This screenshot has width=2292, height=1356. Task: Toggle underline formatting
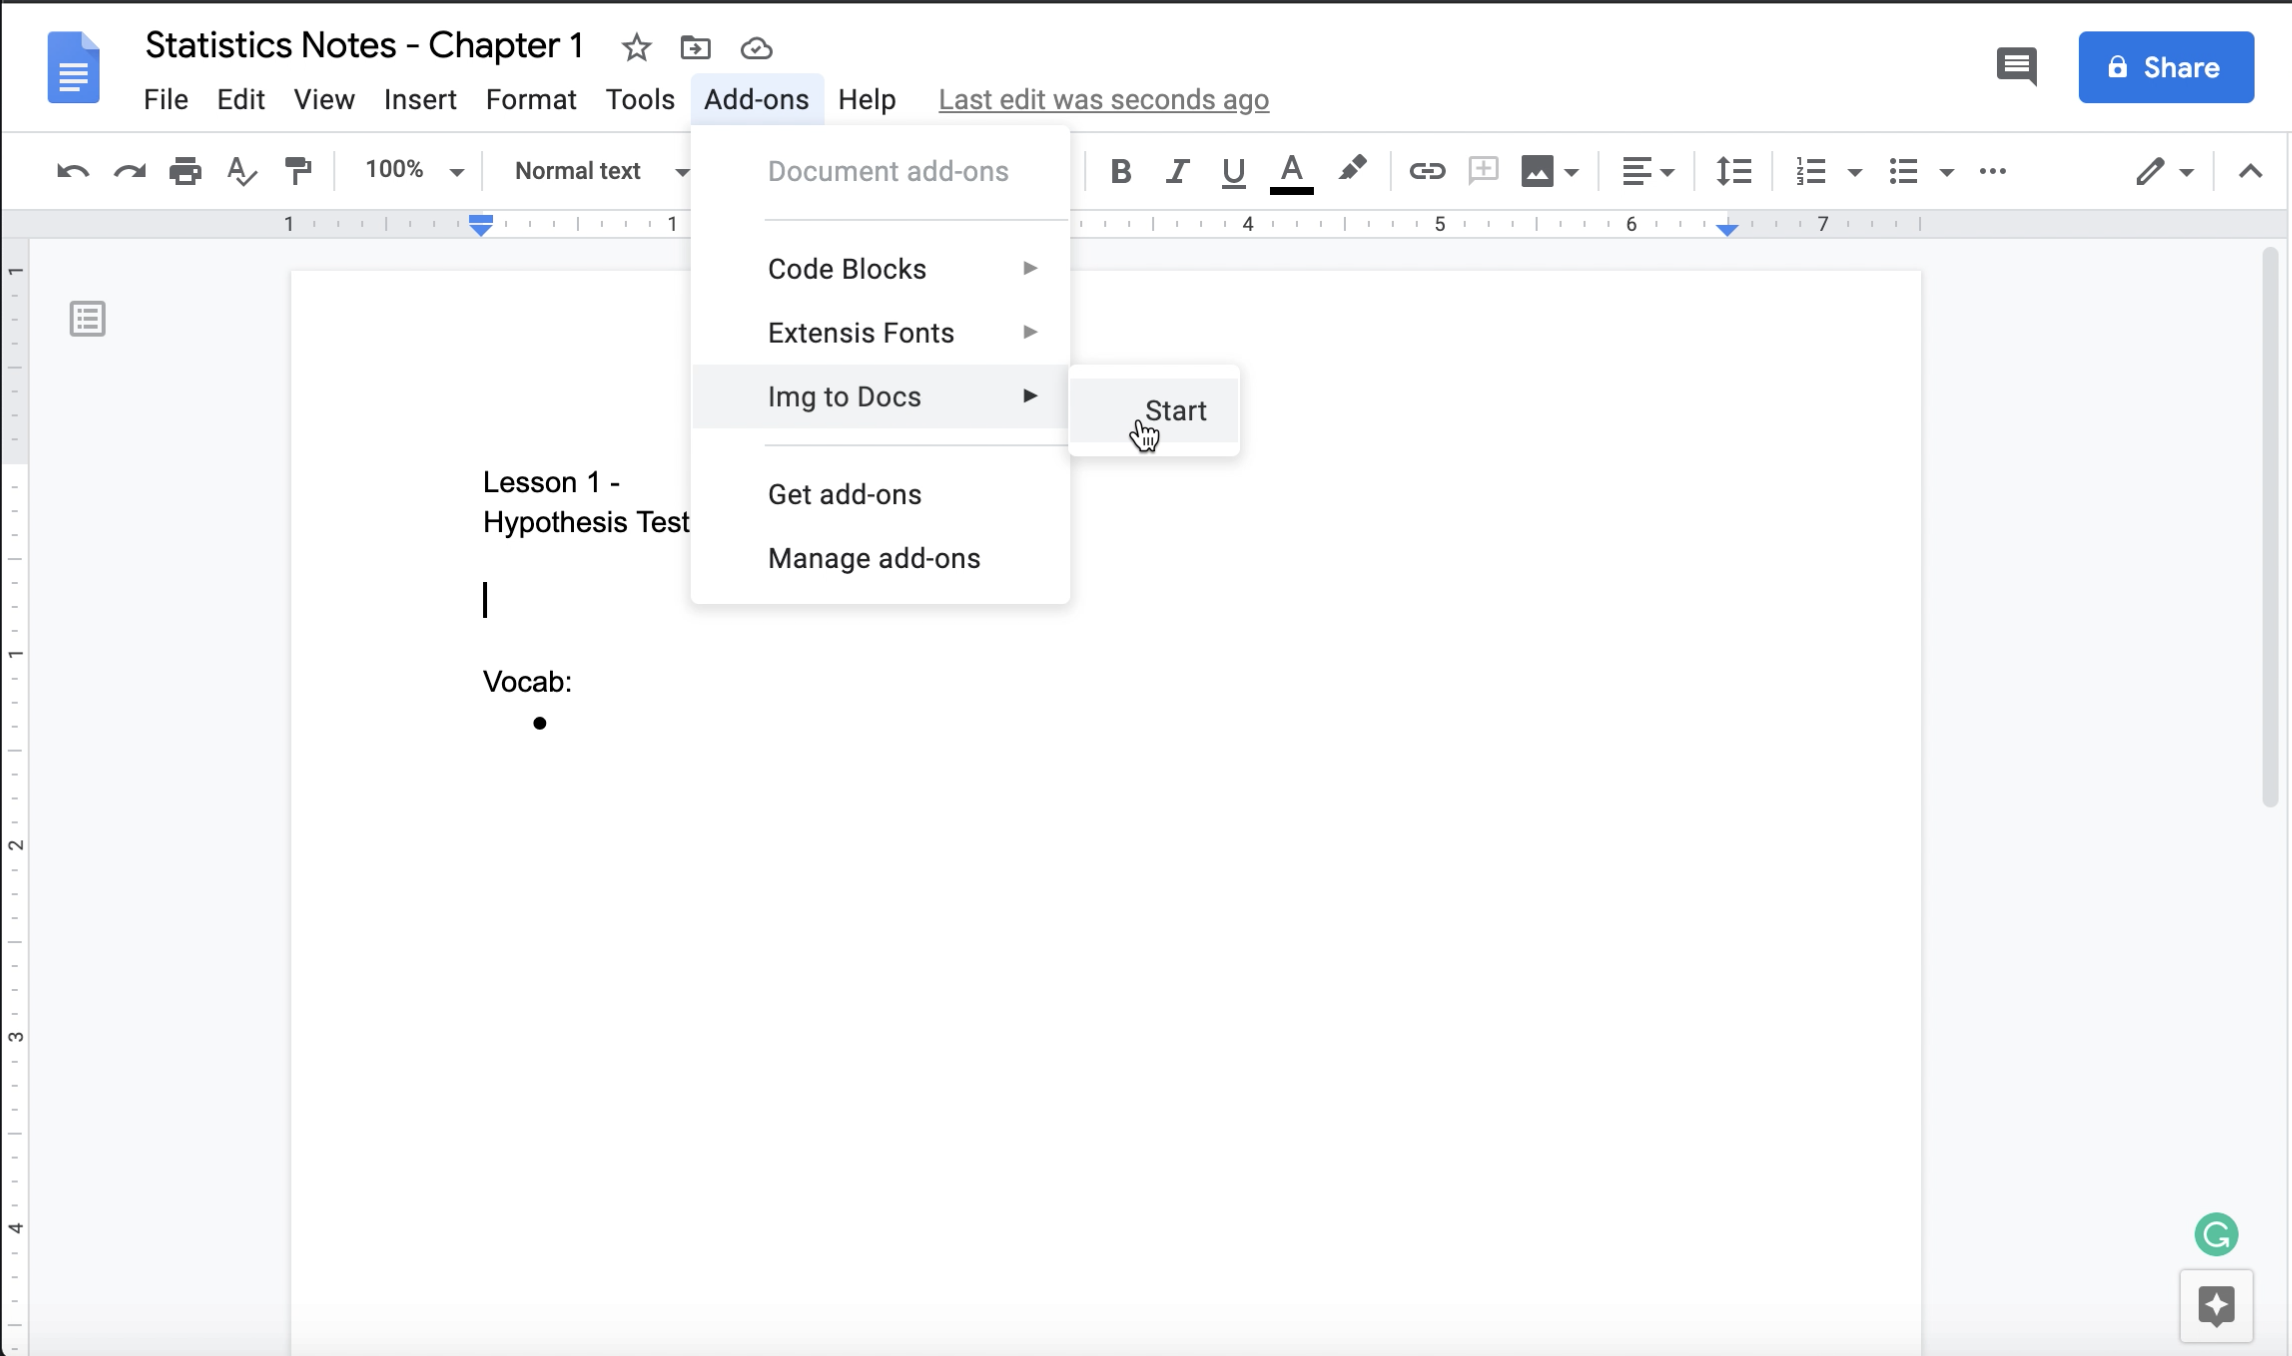pos(1233,171)
